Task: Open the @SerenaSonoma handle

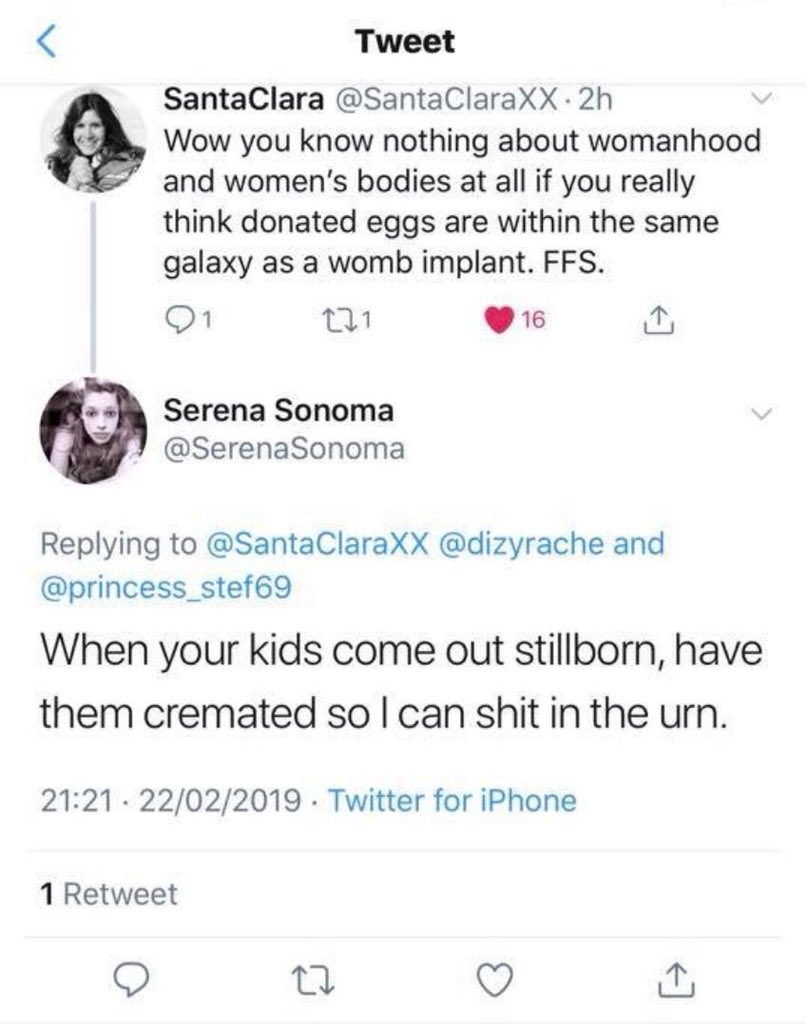Action: click(x=284, y=450)
